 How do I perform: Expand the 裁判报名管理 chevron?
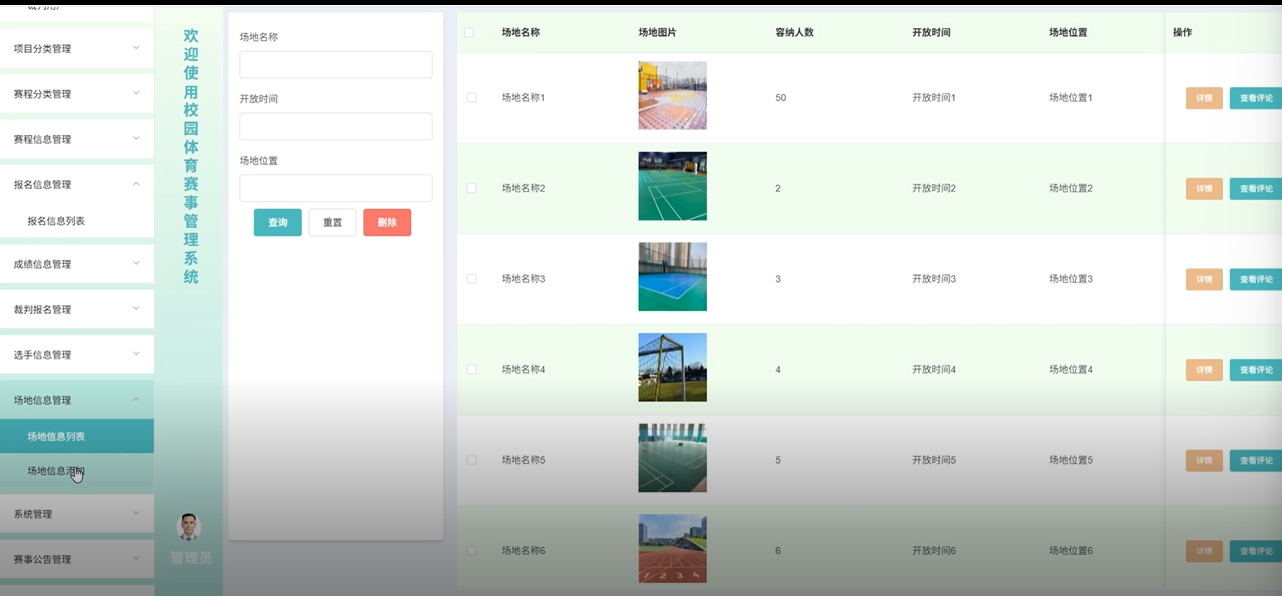[137, 309]
